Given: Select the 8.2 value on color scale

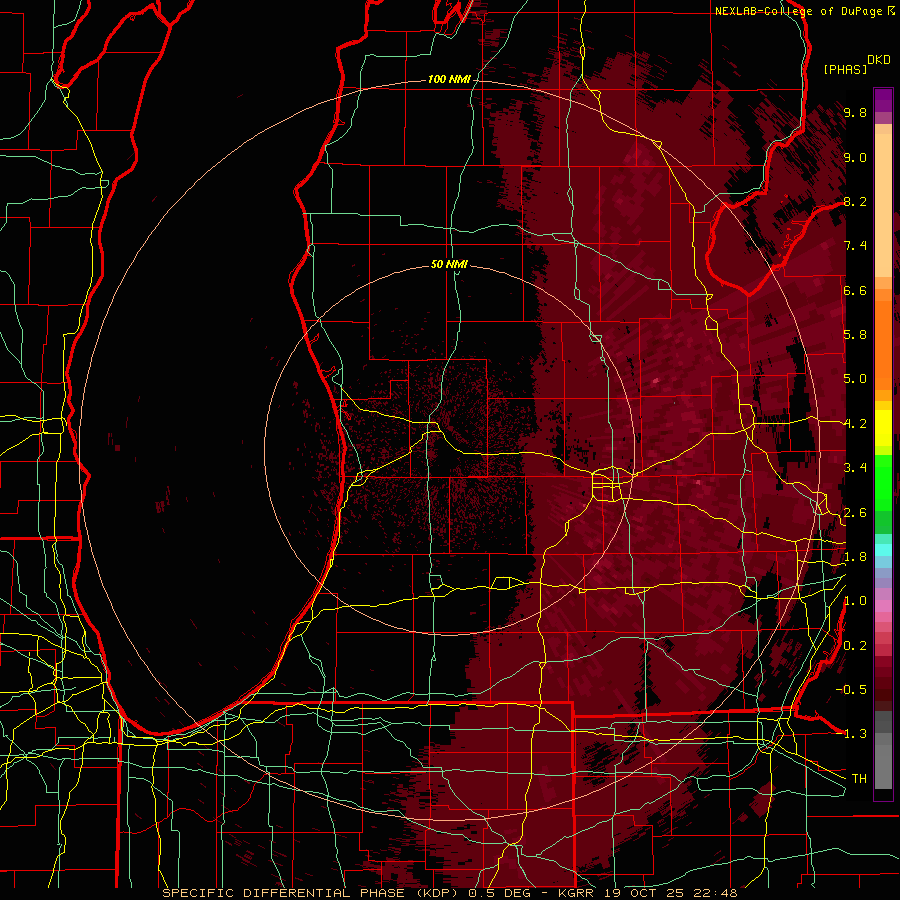Looking at the screenshot, I should pos(855,201).
